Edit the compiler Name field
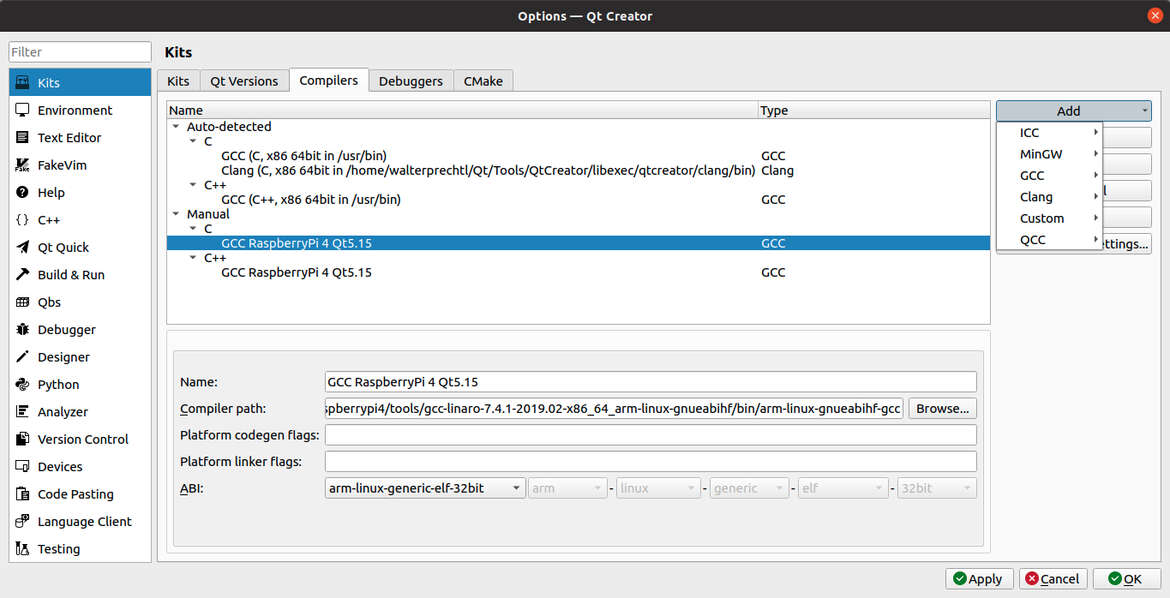Viewport: 1170px width, 598px height. pyautogui.click(x=651, y=381)
